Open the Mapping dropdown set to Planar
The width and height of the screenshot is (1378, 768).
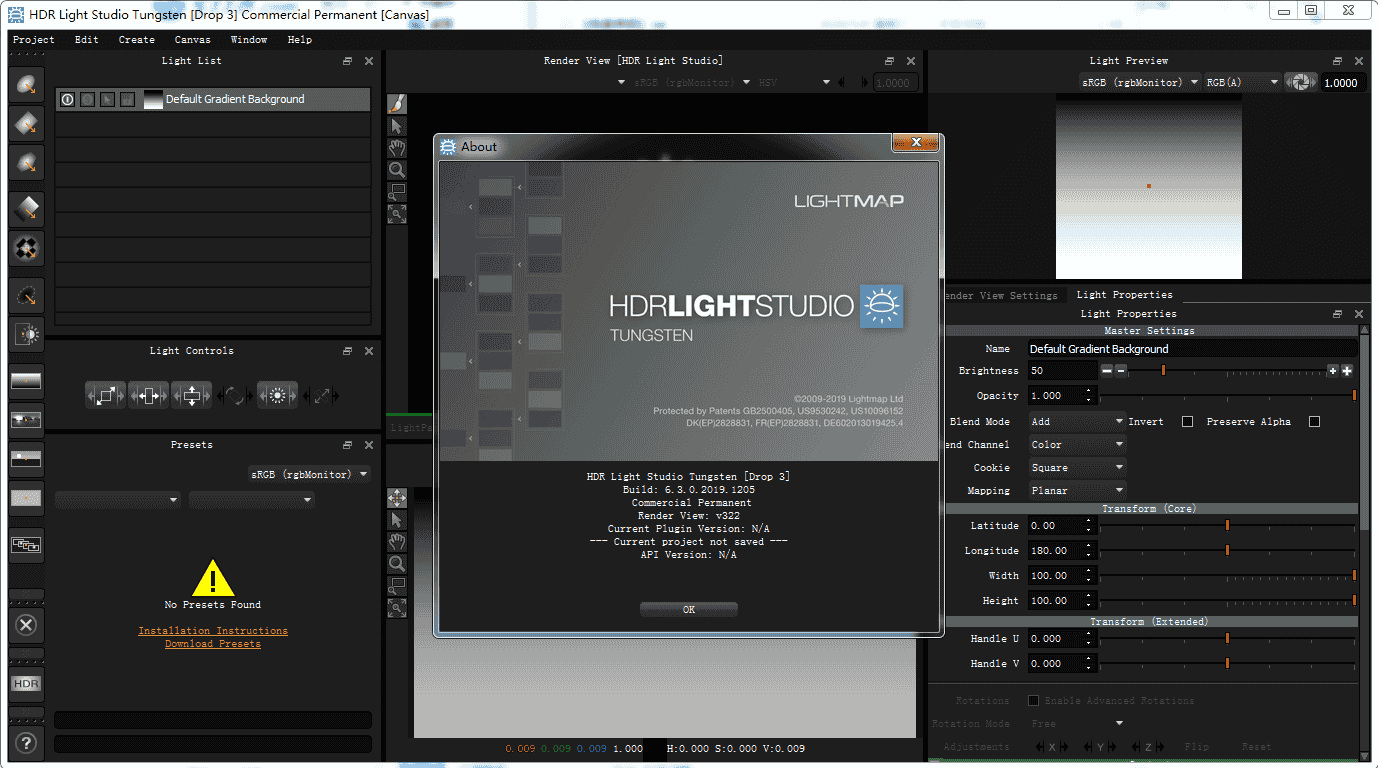point(1076,490)
